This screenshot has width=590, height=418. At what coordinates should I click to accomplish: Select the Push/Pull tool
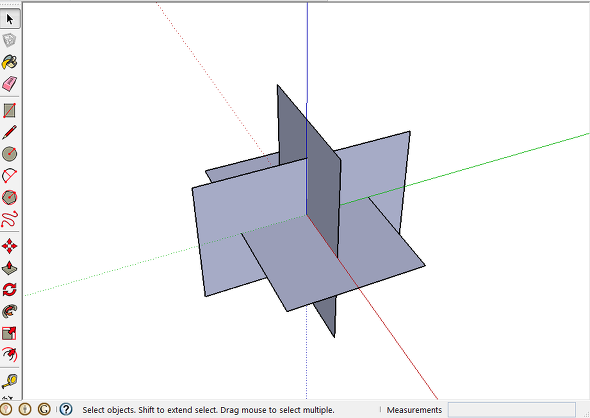tap(9, 268)
